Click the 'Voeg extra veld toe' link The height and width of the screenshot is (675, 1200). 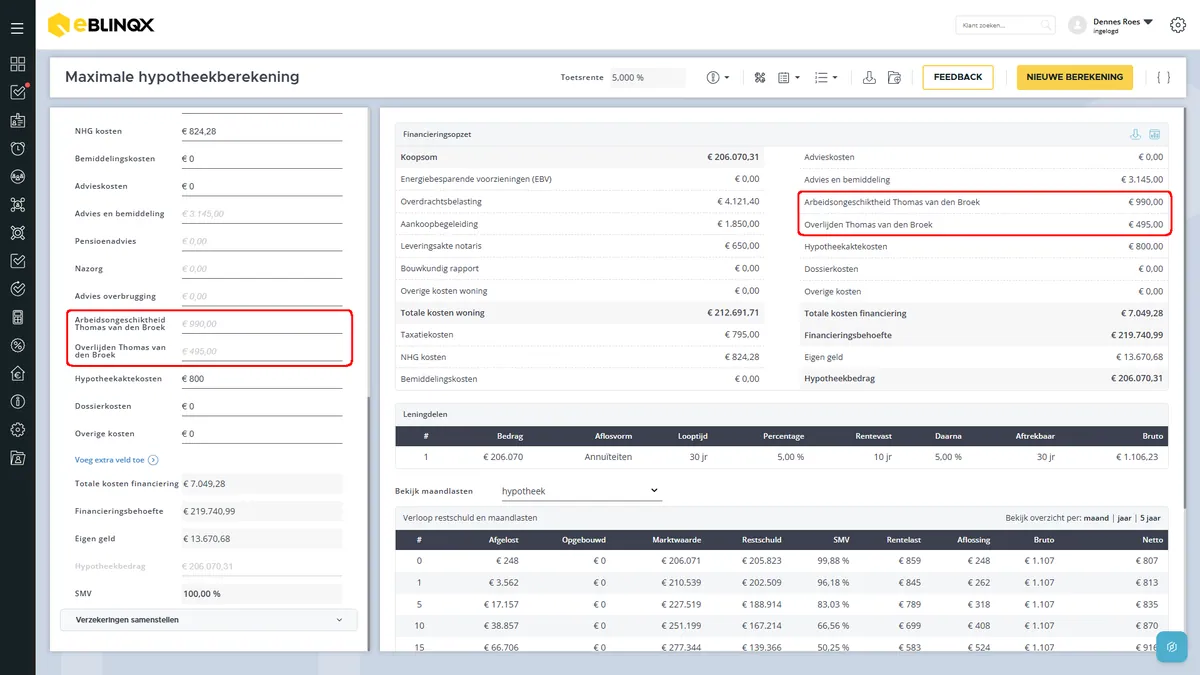pos(110,460)
